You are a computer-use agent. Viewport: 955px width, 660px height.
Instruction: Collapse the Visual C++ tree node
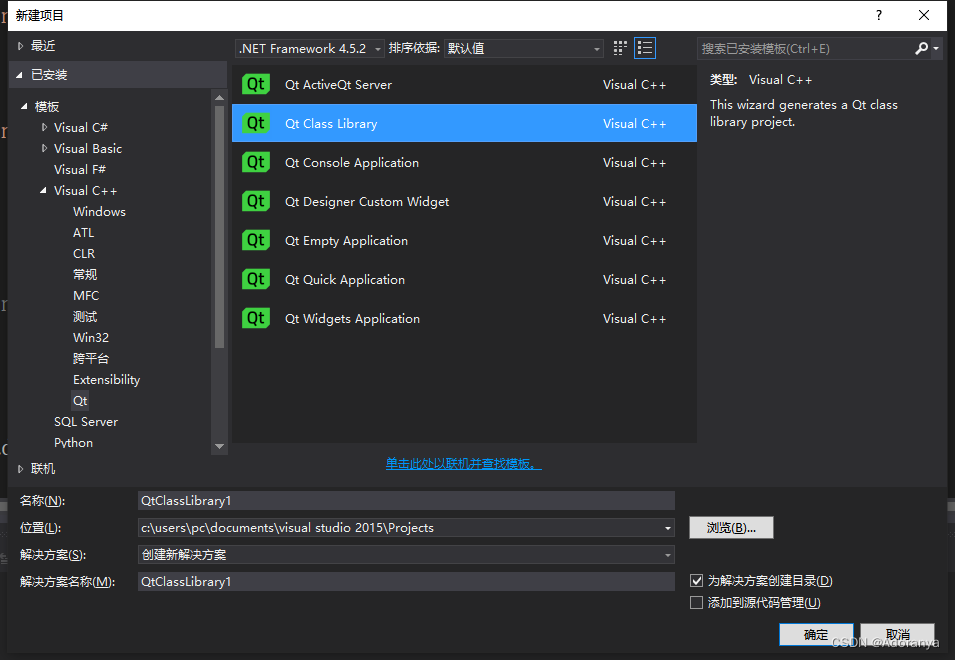(x=43, y=191)
